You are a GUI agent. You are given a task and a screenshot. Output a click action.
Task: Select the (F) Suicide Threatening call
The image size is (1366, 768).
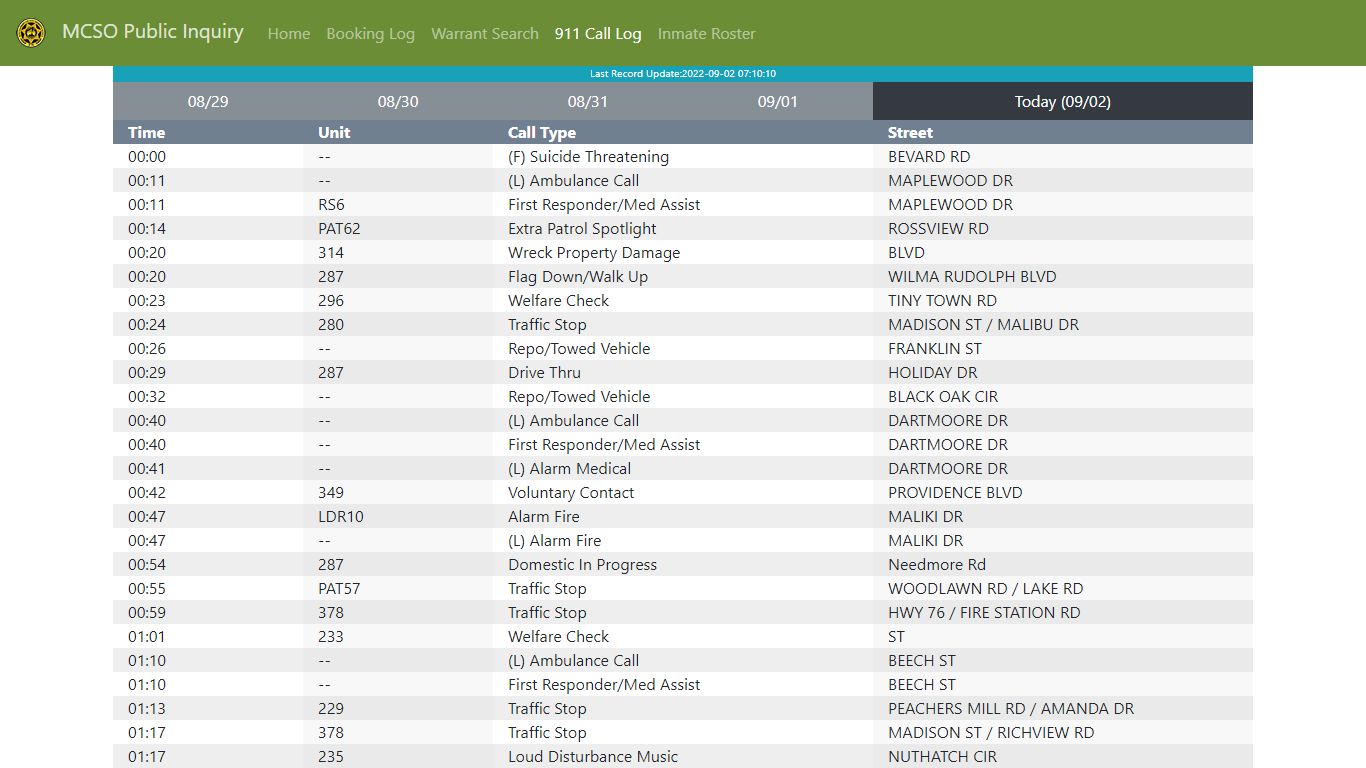[x=683, y=156]
